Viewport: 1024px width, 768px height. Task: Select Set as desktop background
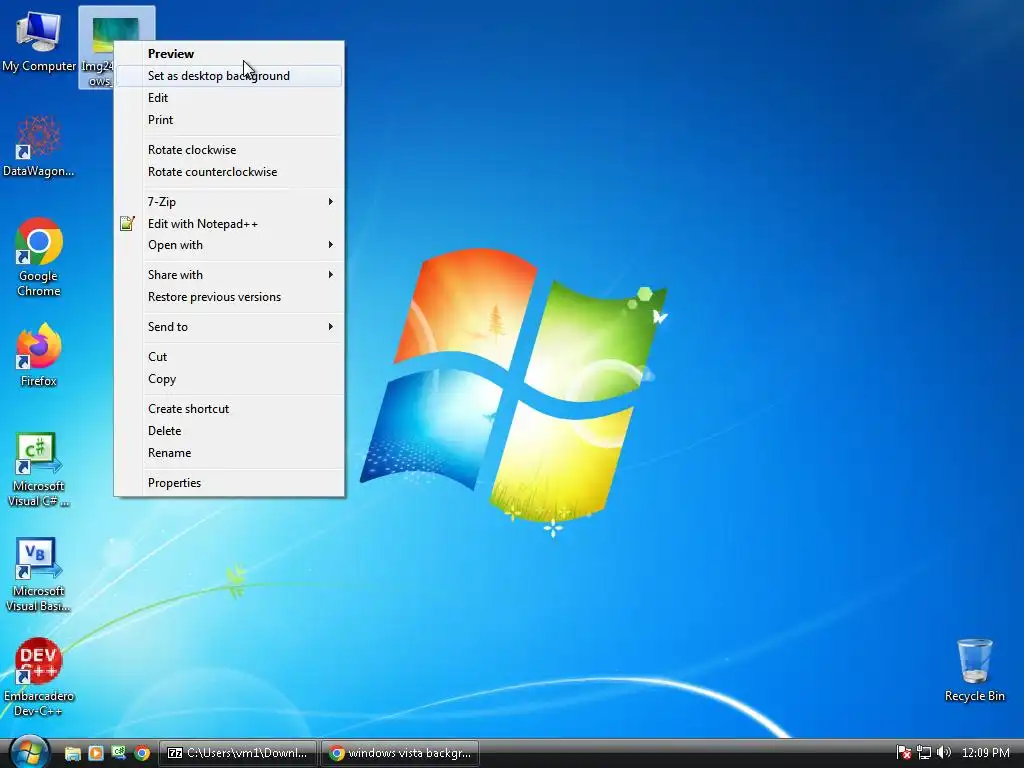tap(229, 76)
